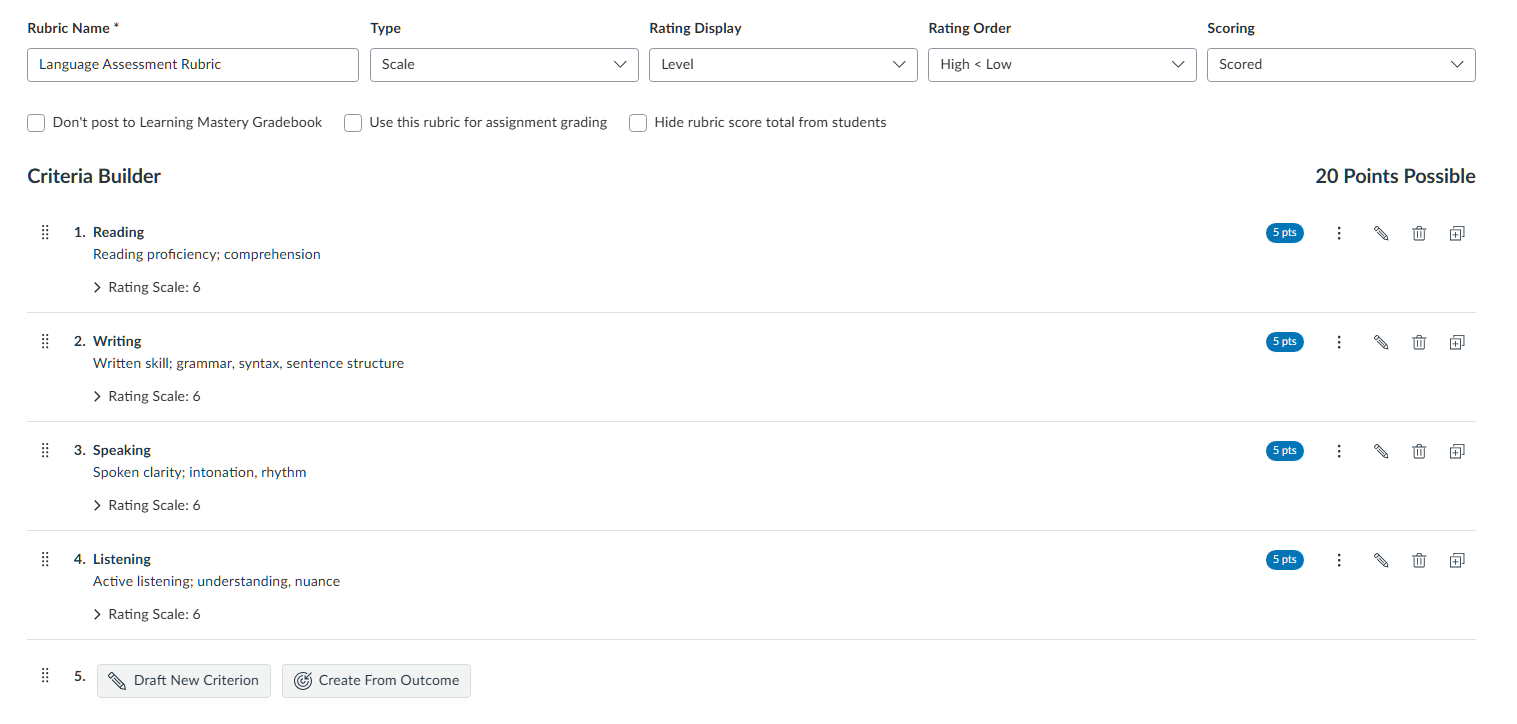Screen dimensions: 1517x724
Task: Click 'Active listening; understanding, nuance' description
Action: [216, 581]
